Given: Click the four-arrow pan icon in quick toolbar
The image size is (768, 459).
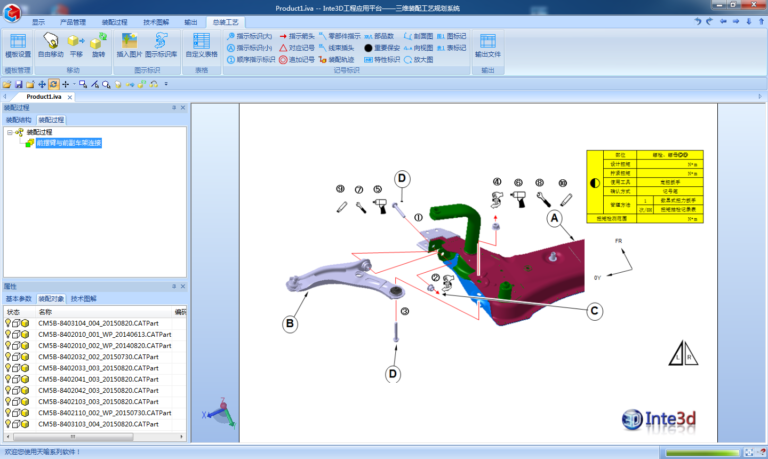Looking at the screenshot, I should pyautogui.click(x=42, y=84).
